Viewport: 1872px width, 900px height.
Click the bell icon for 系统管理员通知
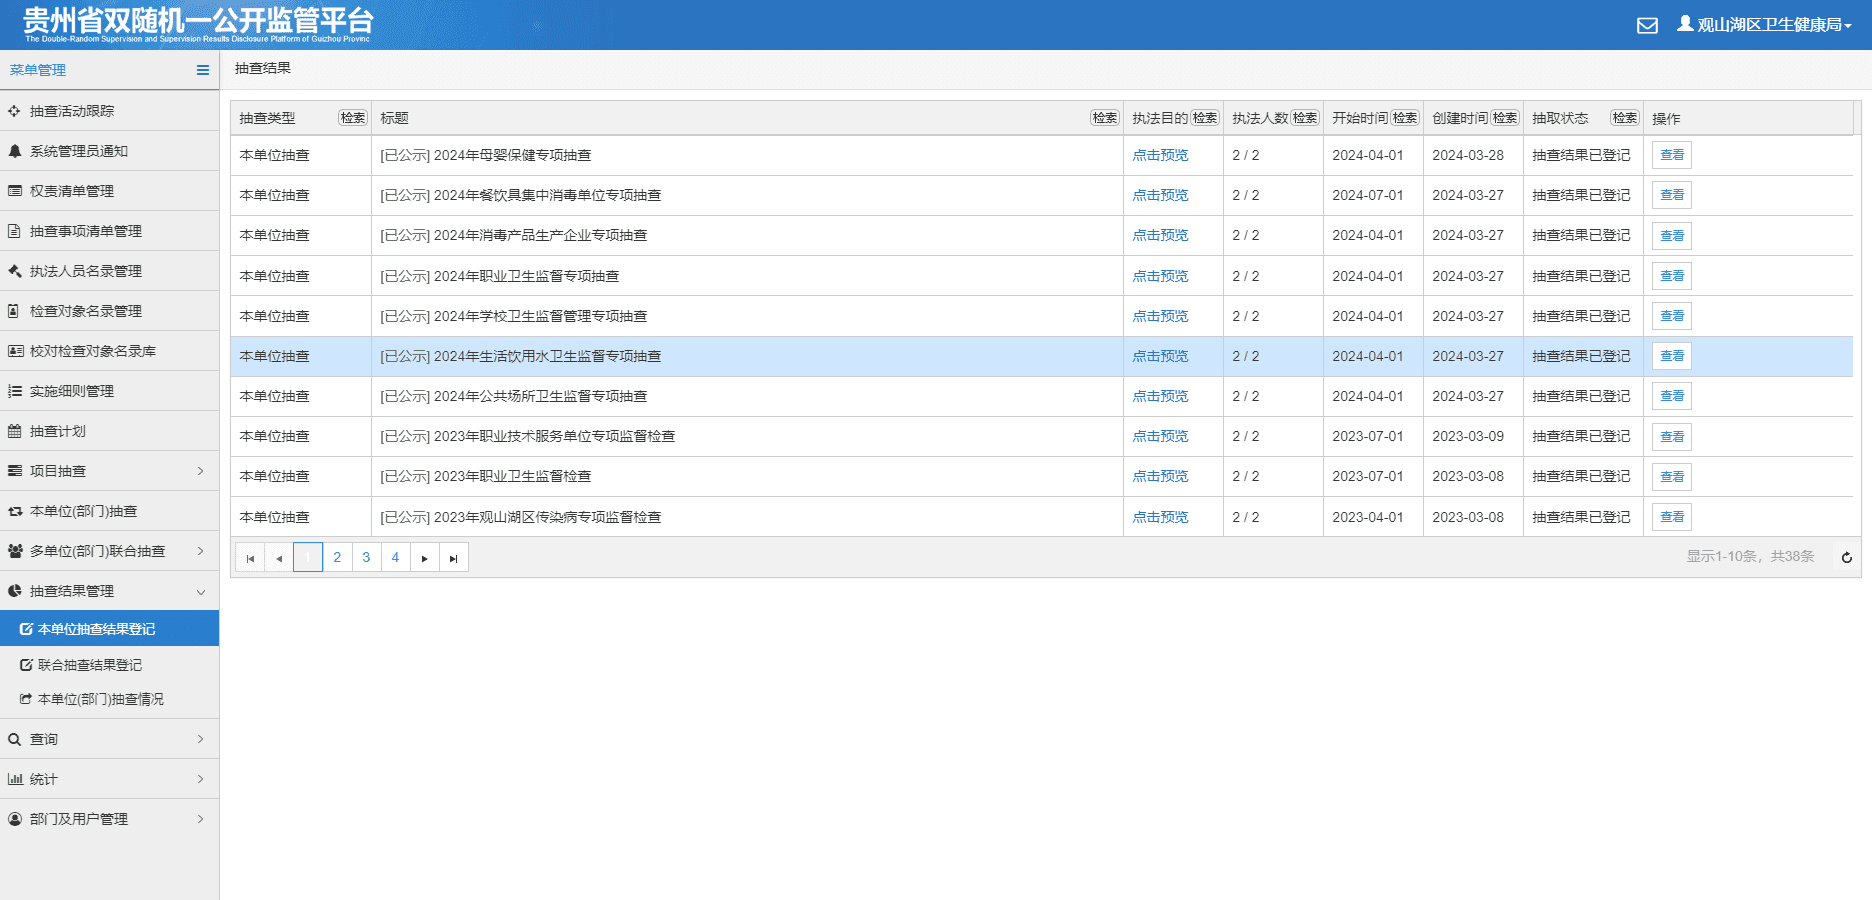[15, 151]
